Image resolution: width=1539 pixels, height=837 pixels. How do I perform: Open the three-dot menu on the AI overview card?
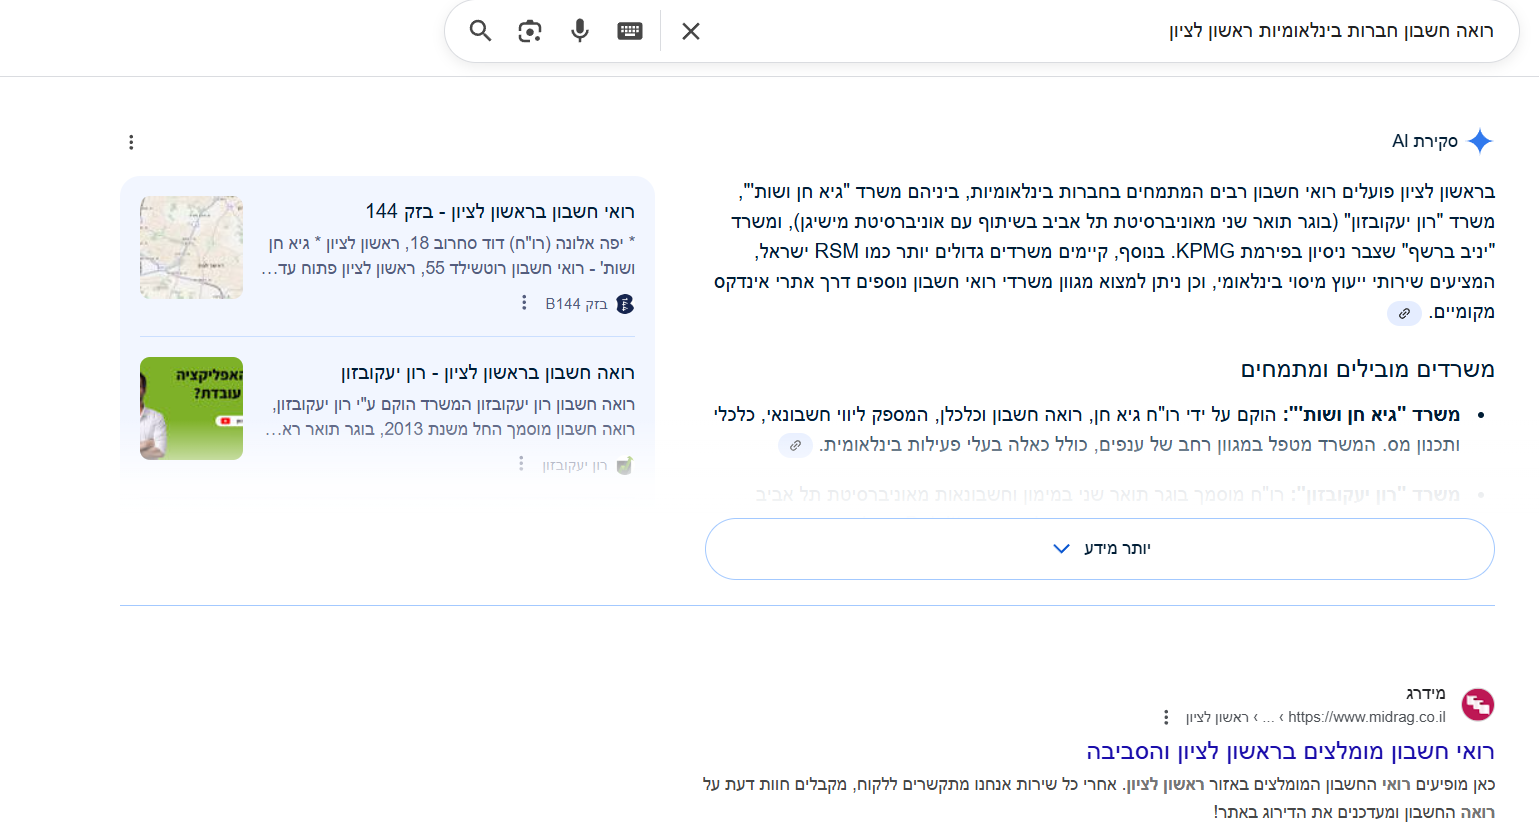pyautogui.click(x=131, y=142)
